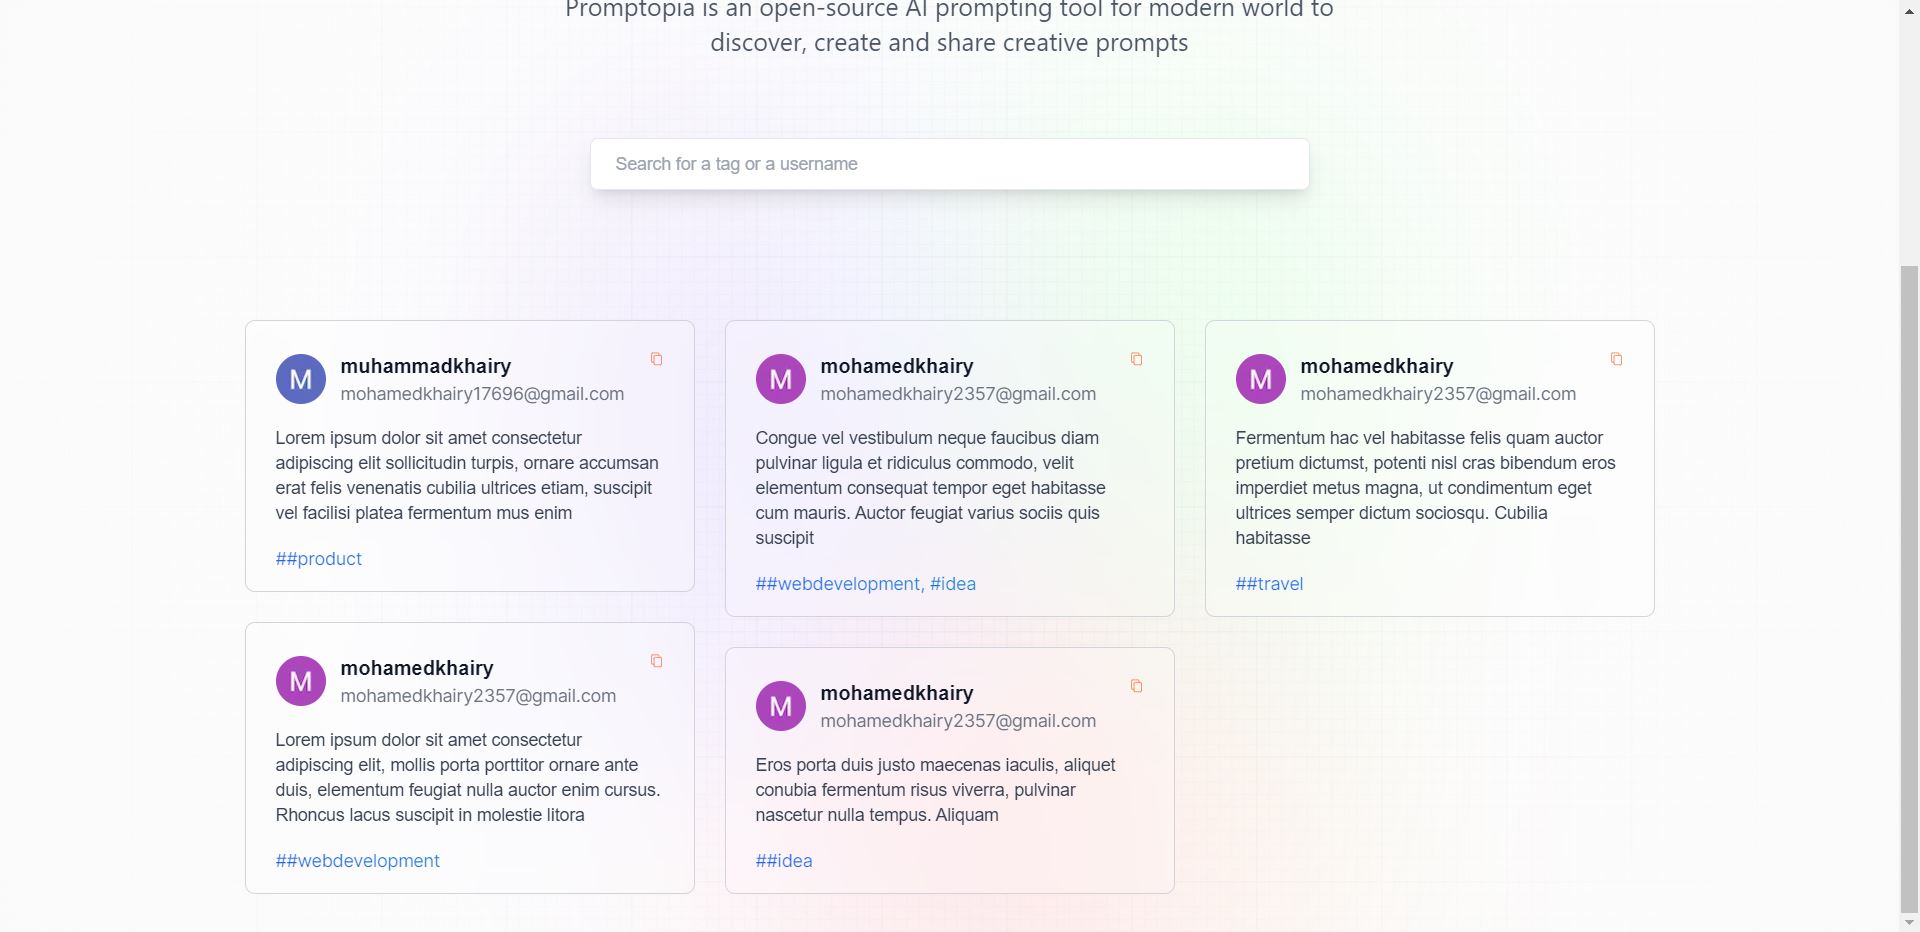
Task: Copy the webdevelopment prompt by mohamedkhairy
Action: tap(1137, 359)
